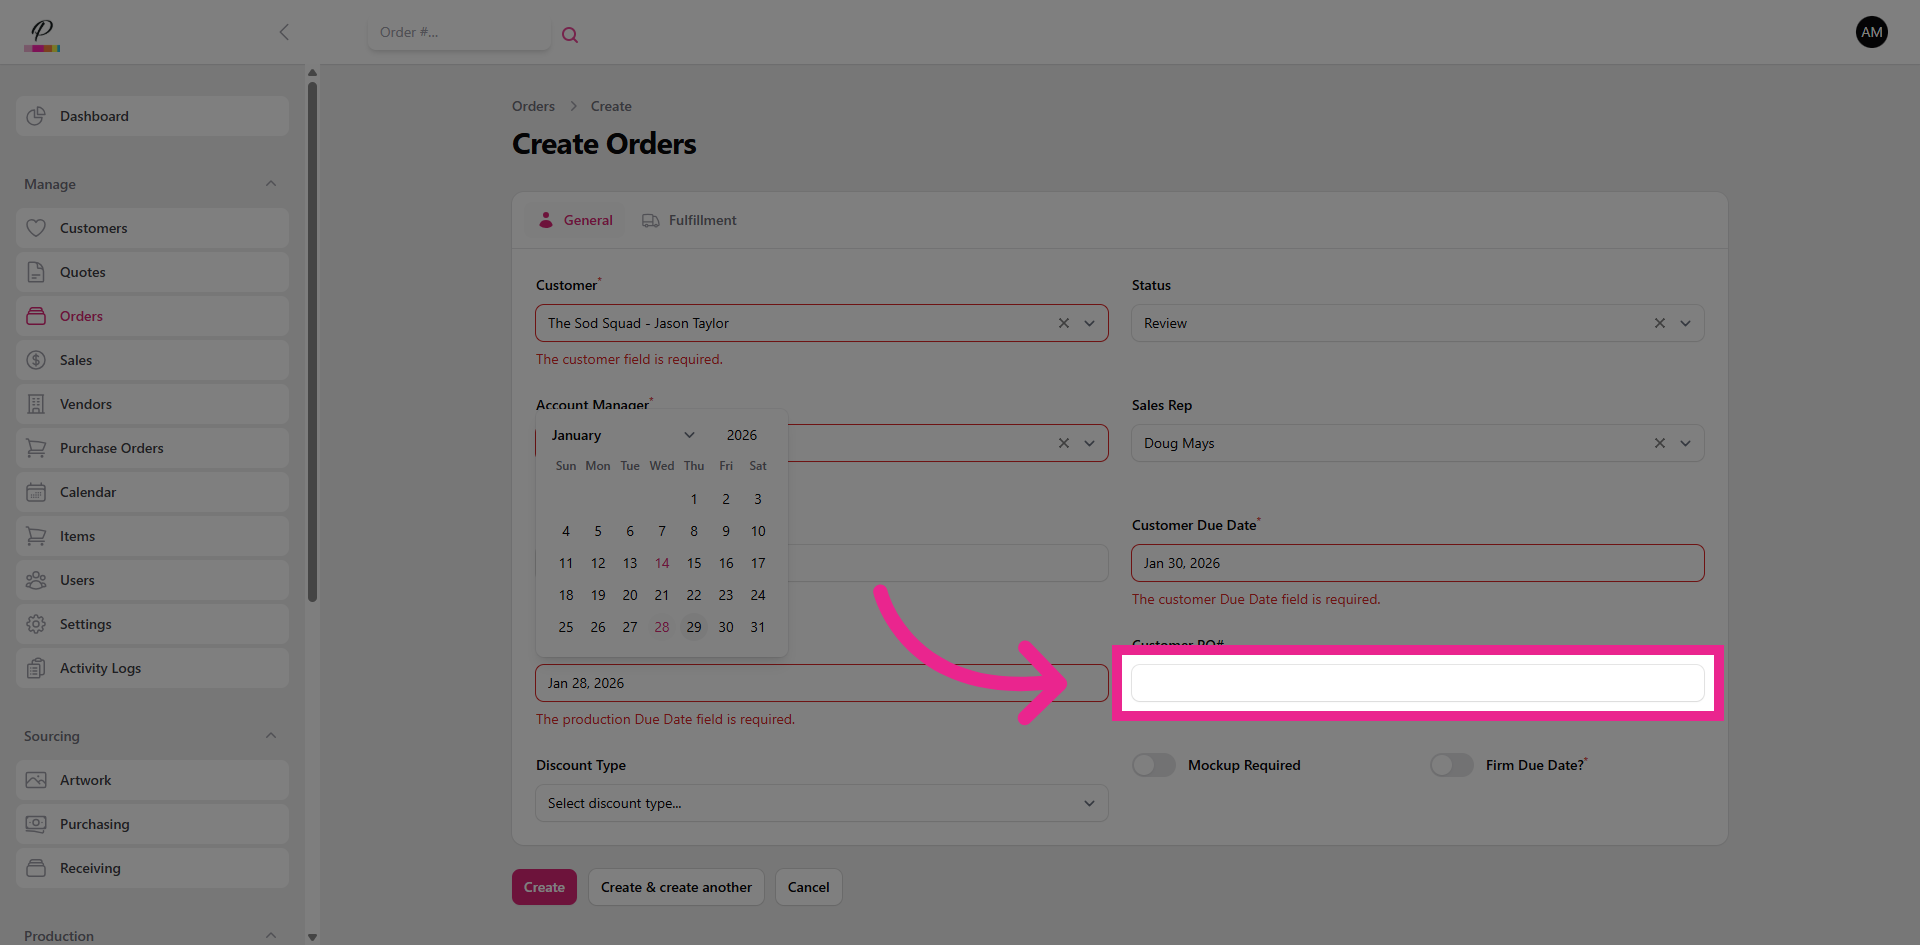Turn on Firm Due Date toggle
Viewport: 1920px width, 945px height.
click(x=1451, y=765)
